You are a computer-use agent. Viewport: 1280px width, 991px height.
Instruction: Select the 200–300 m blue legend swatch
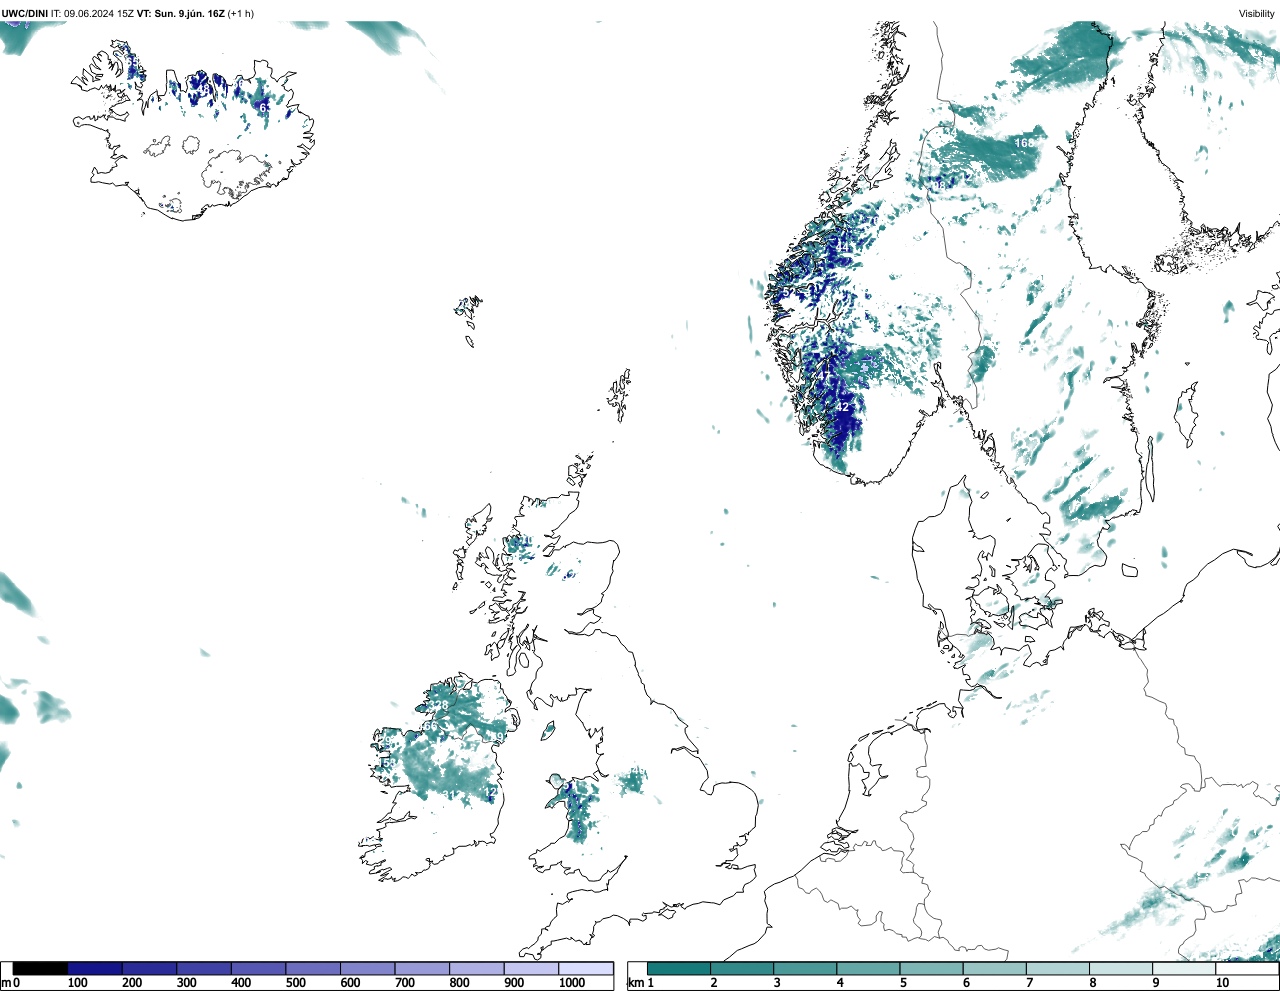[150, 968]
